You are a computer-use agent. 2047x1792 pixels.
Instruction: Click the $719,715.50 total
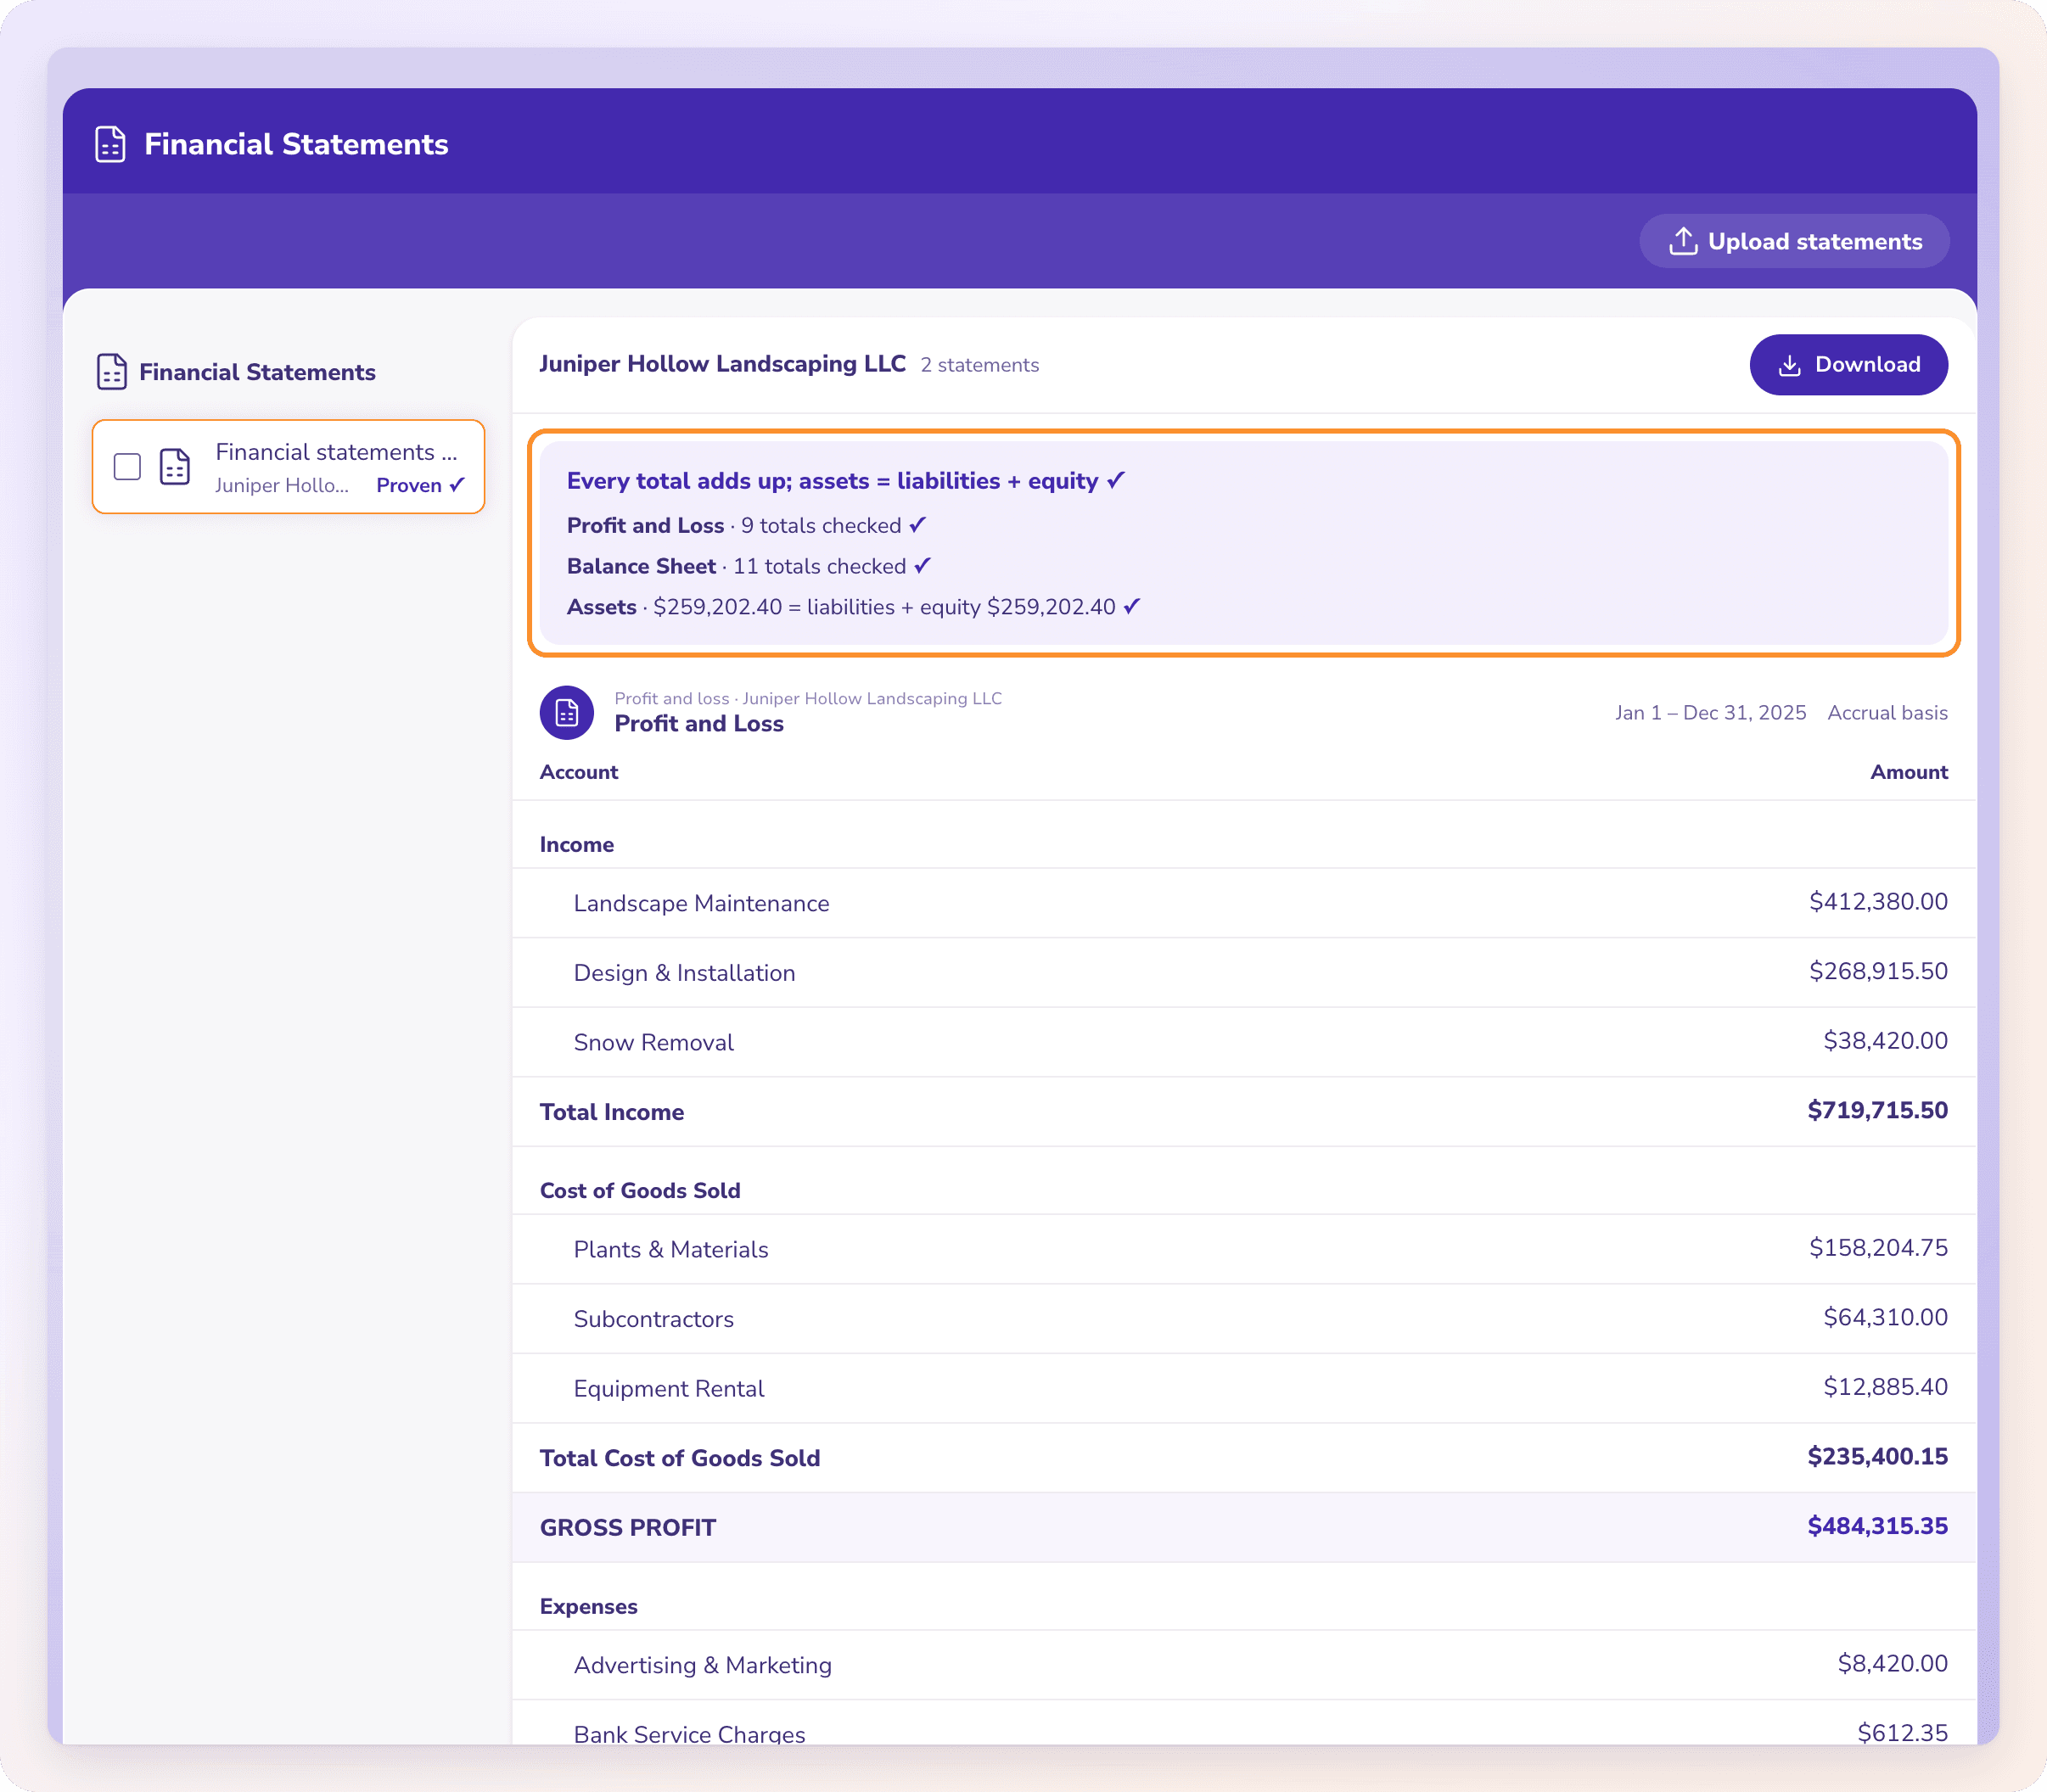[1877, 1110]
